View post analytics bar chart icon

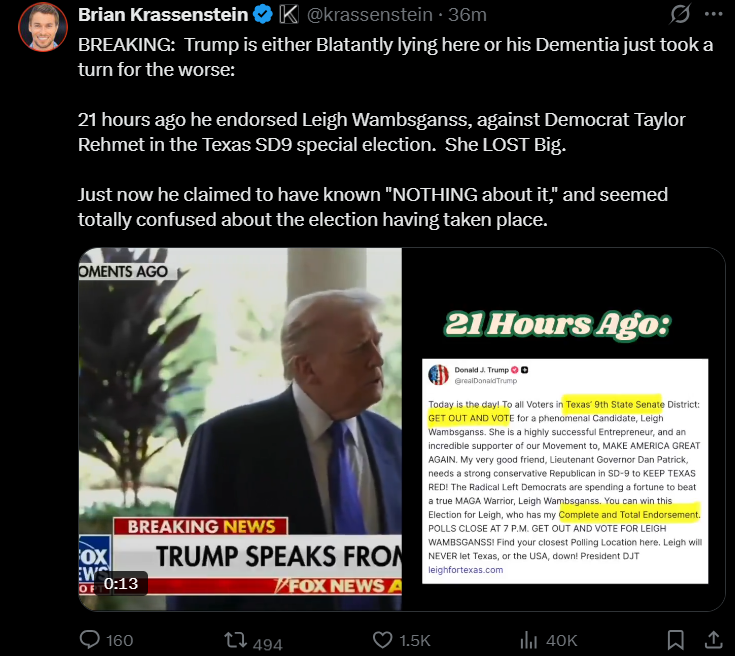pyautogui.click(x=528, y=640)
